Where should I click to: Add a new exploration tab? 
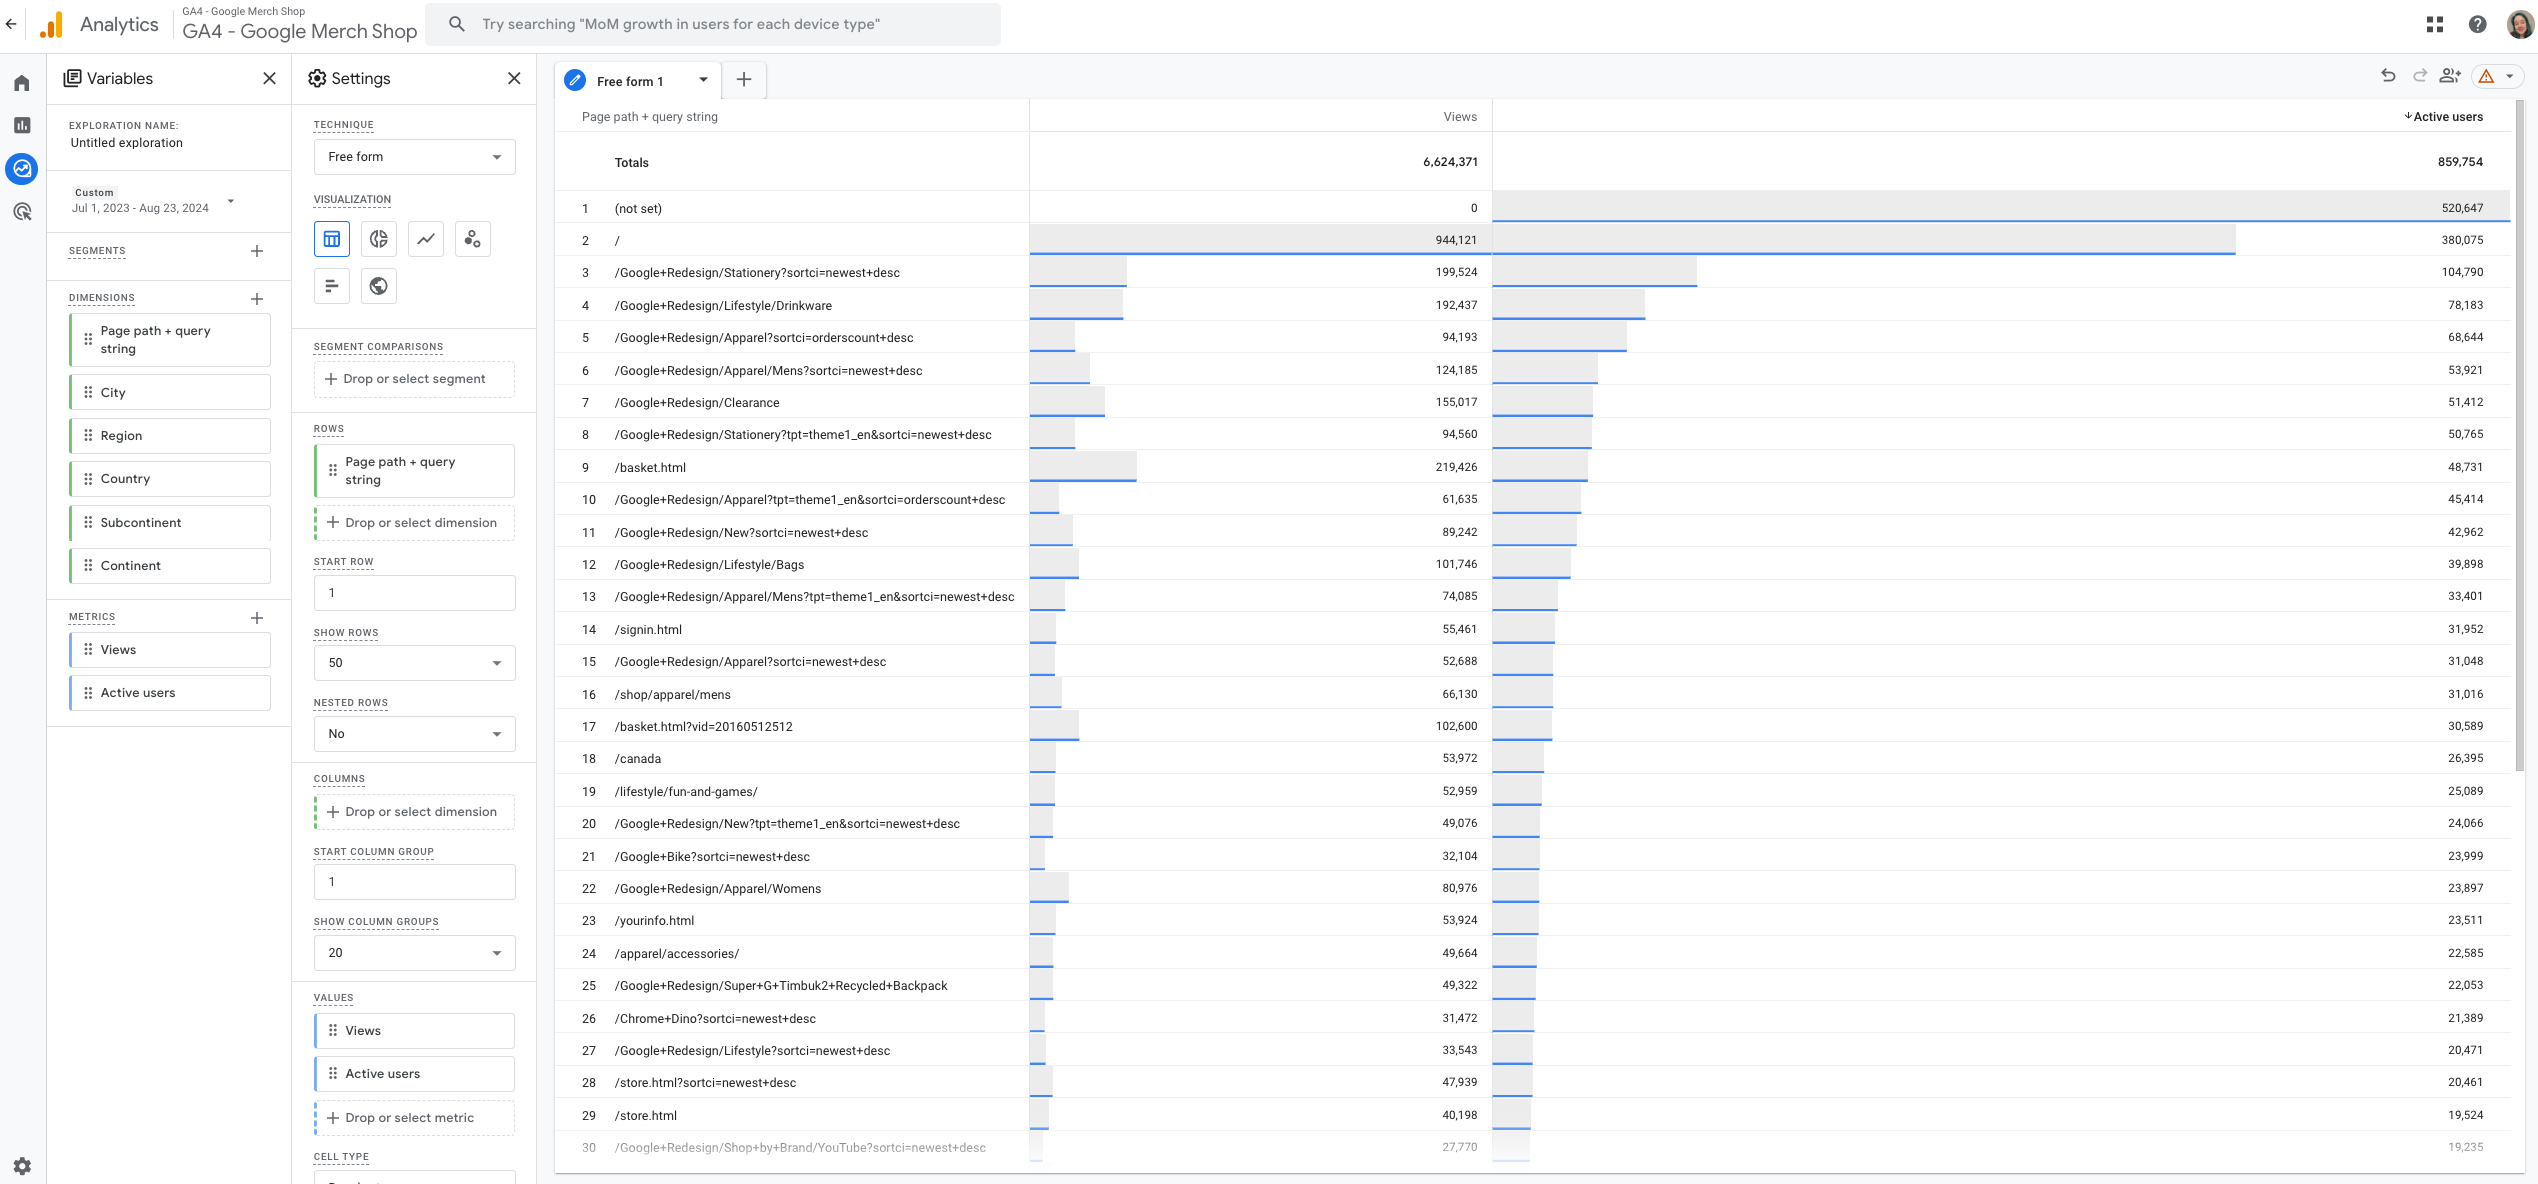click(744, 80)
